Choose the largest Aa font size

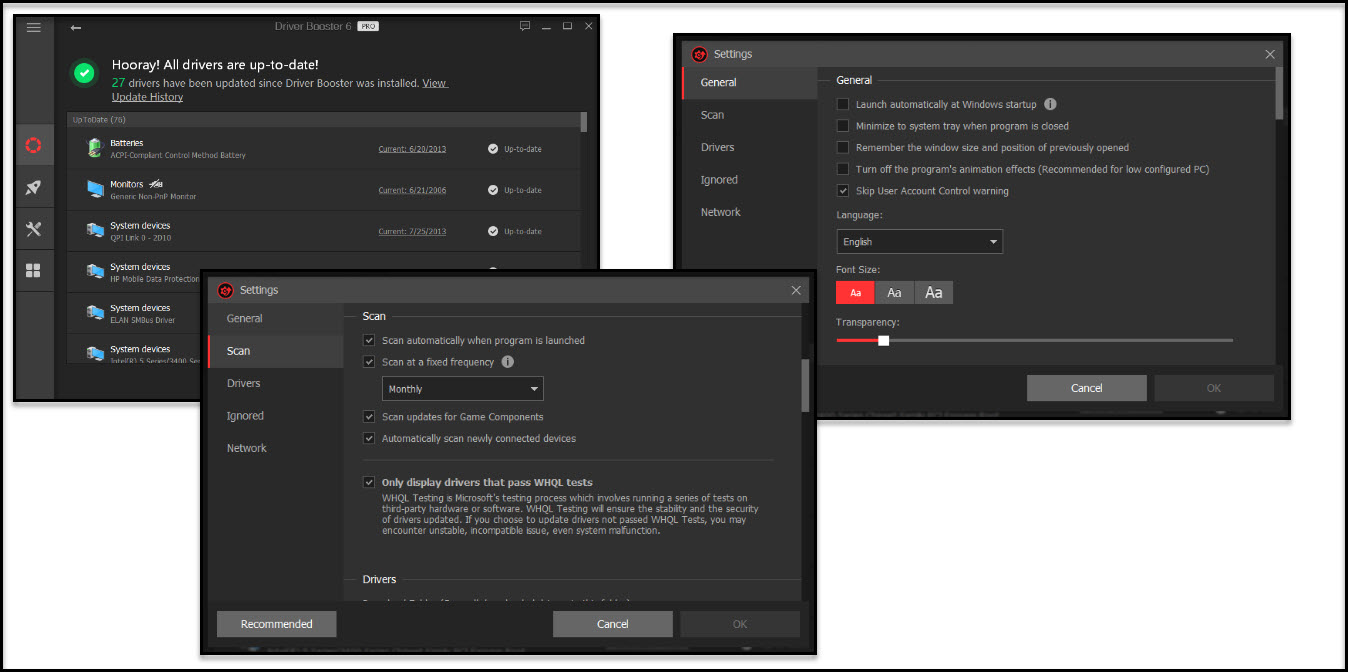(x=934, y=293)
